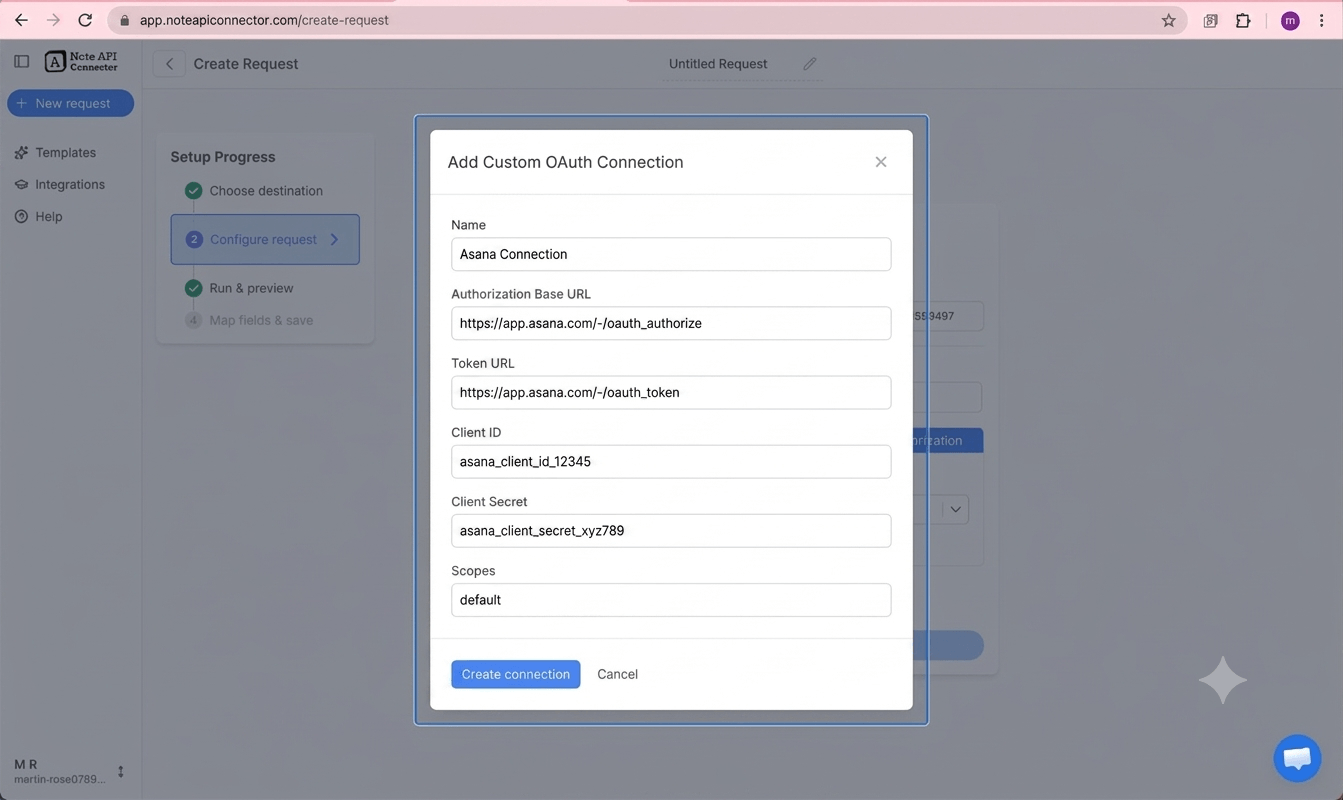Image resolution: width=1343 pixels, height=800 pixels.
Task: Close the Add Custom OAuth Connection dialog
Action: [881, 162]
